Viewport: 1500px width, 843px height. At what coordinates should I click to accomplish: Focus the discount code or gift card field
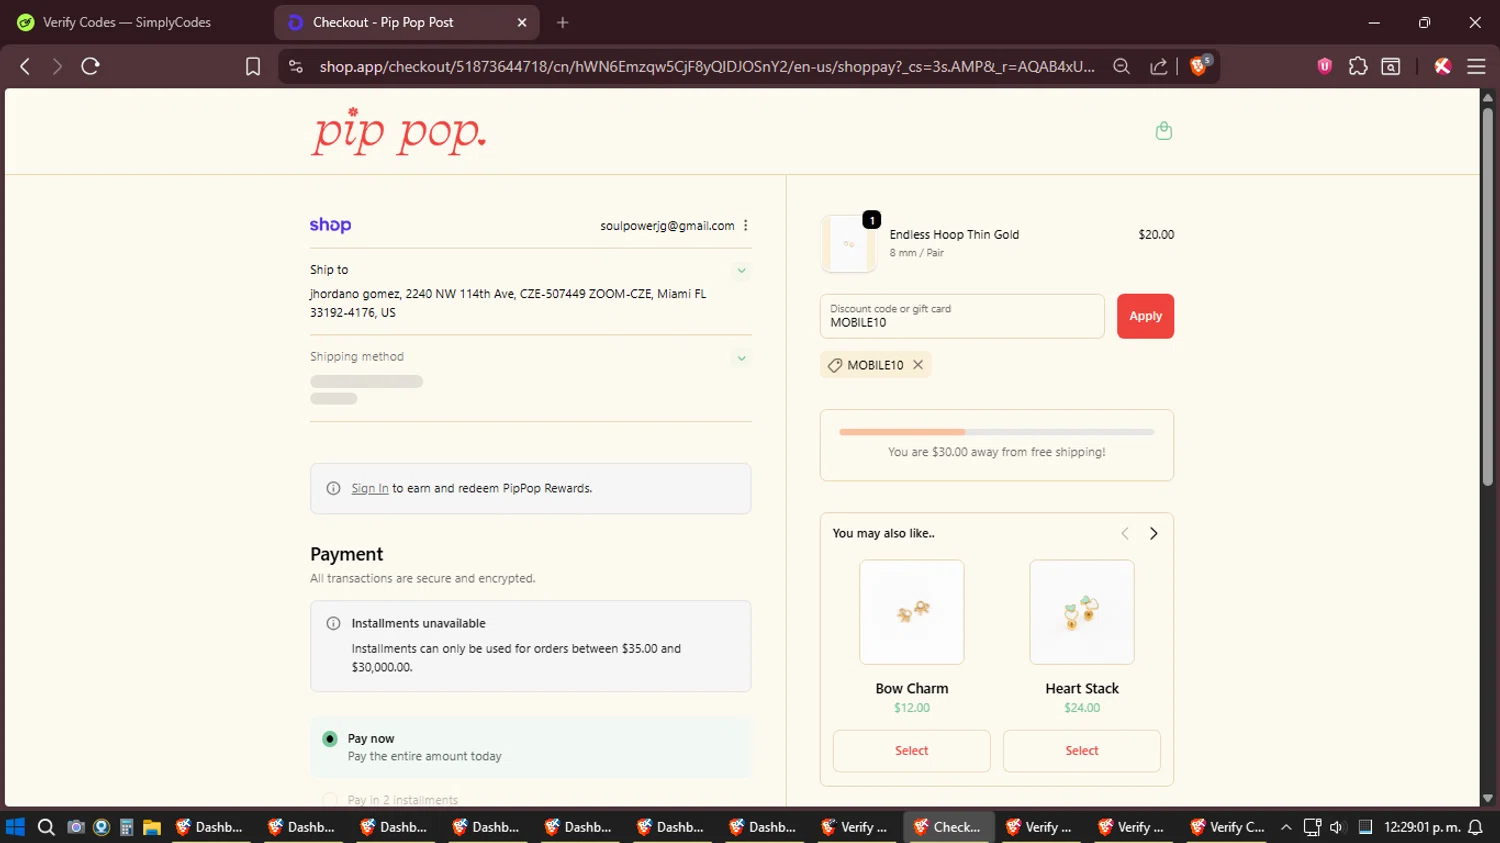coord(962,316)
